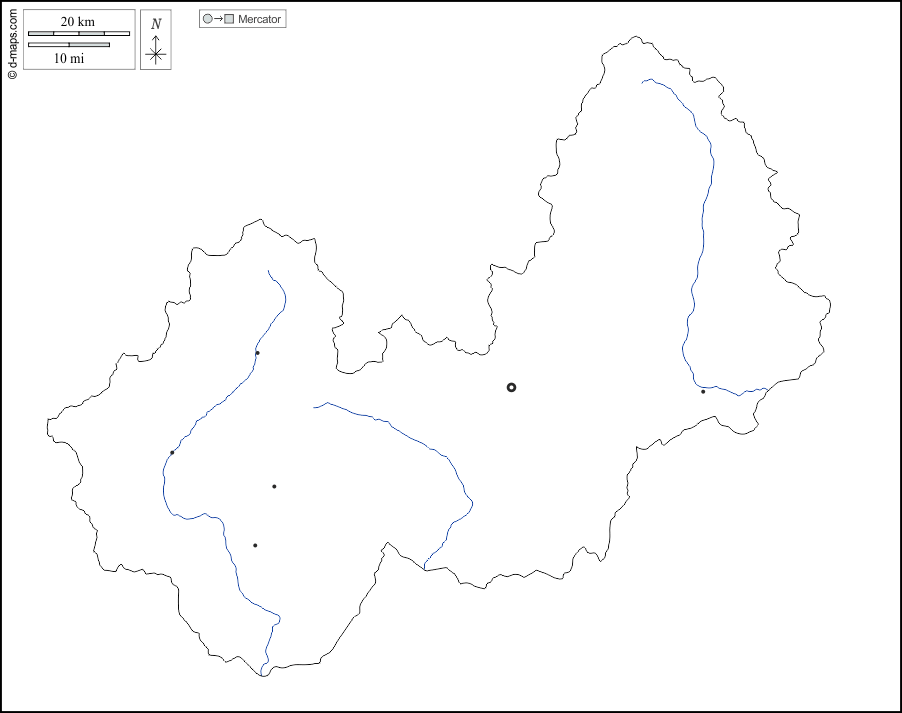The height and width of the screenshot is (713, 902).
Task: Click the 20 km scale text
Action: click(78, 22)
